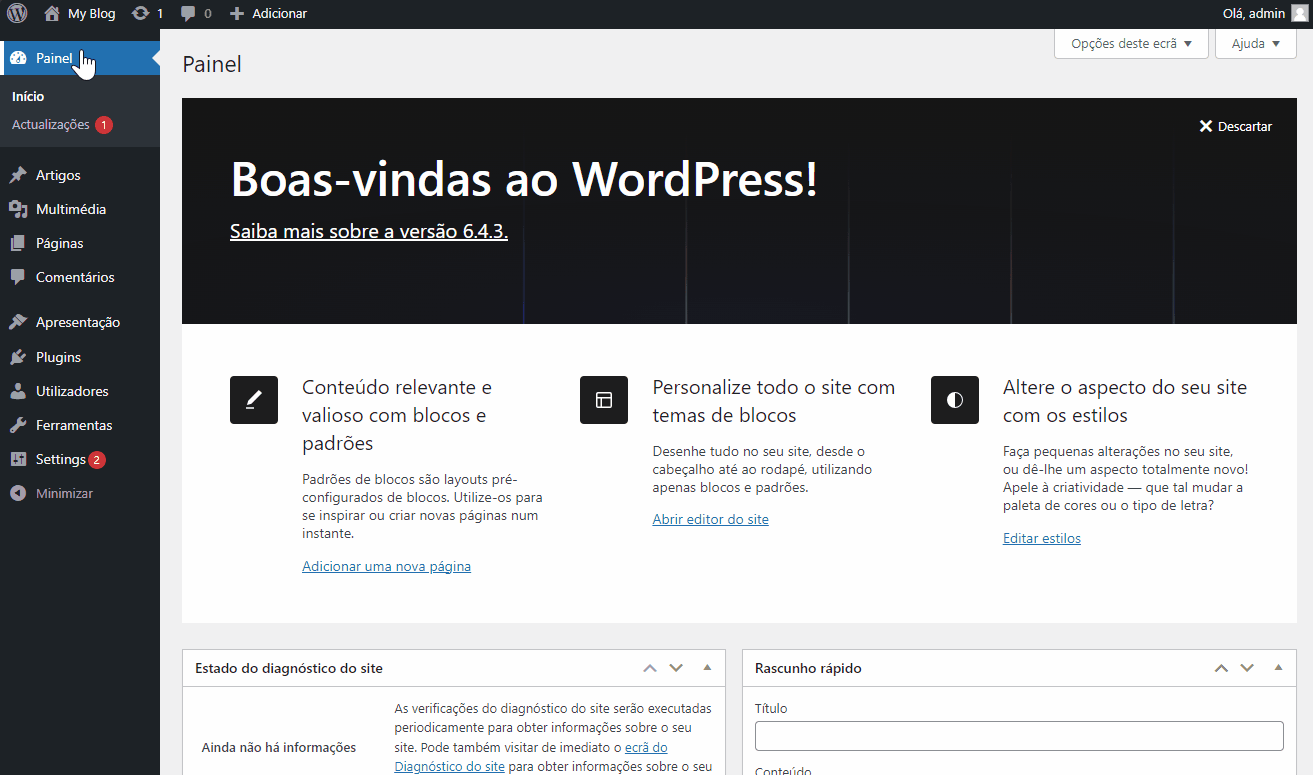Click the Artigos pushpin icon

pyautogui.click(x=18, y=175)
